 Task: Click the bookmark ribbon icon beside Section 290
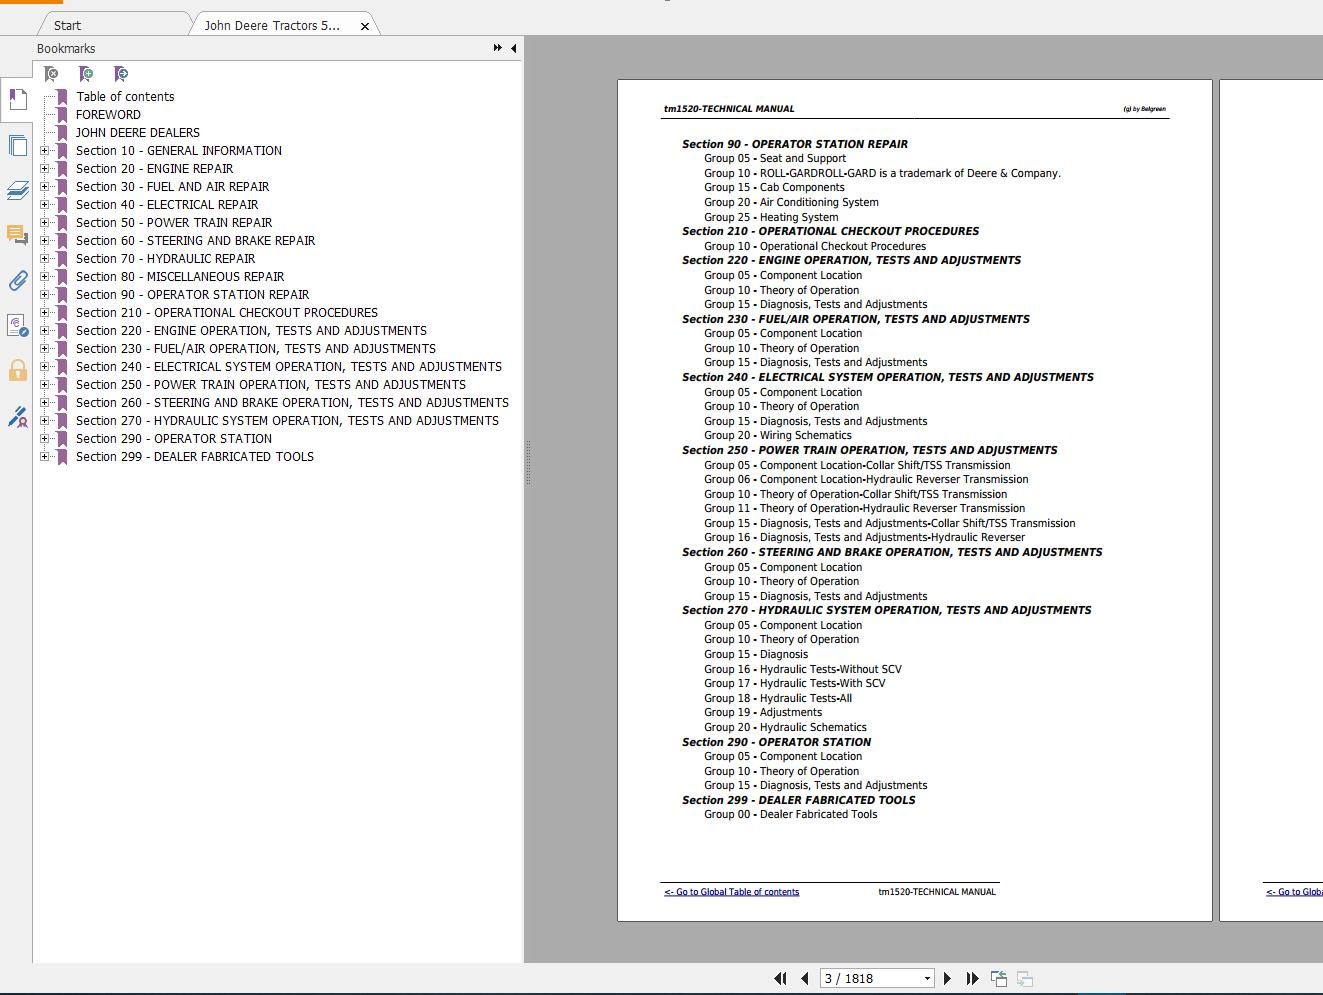[x=62, y=439]
